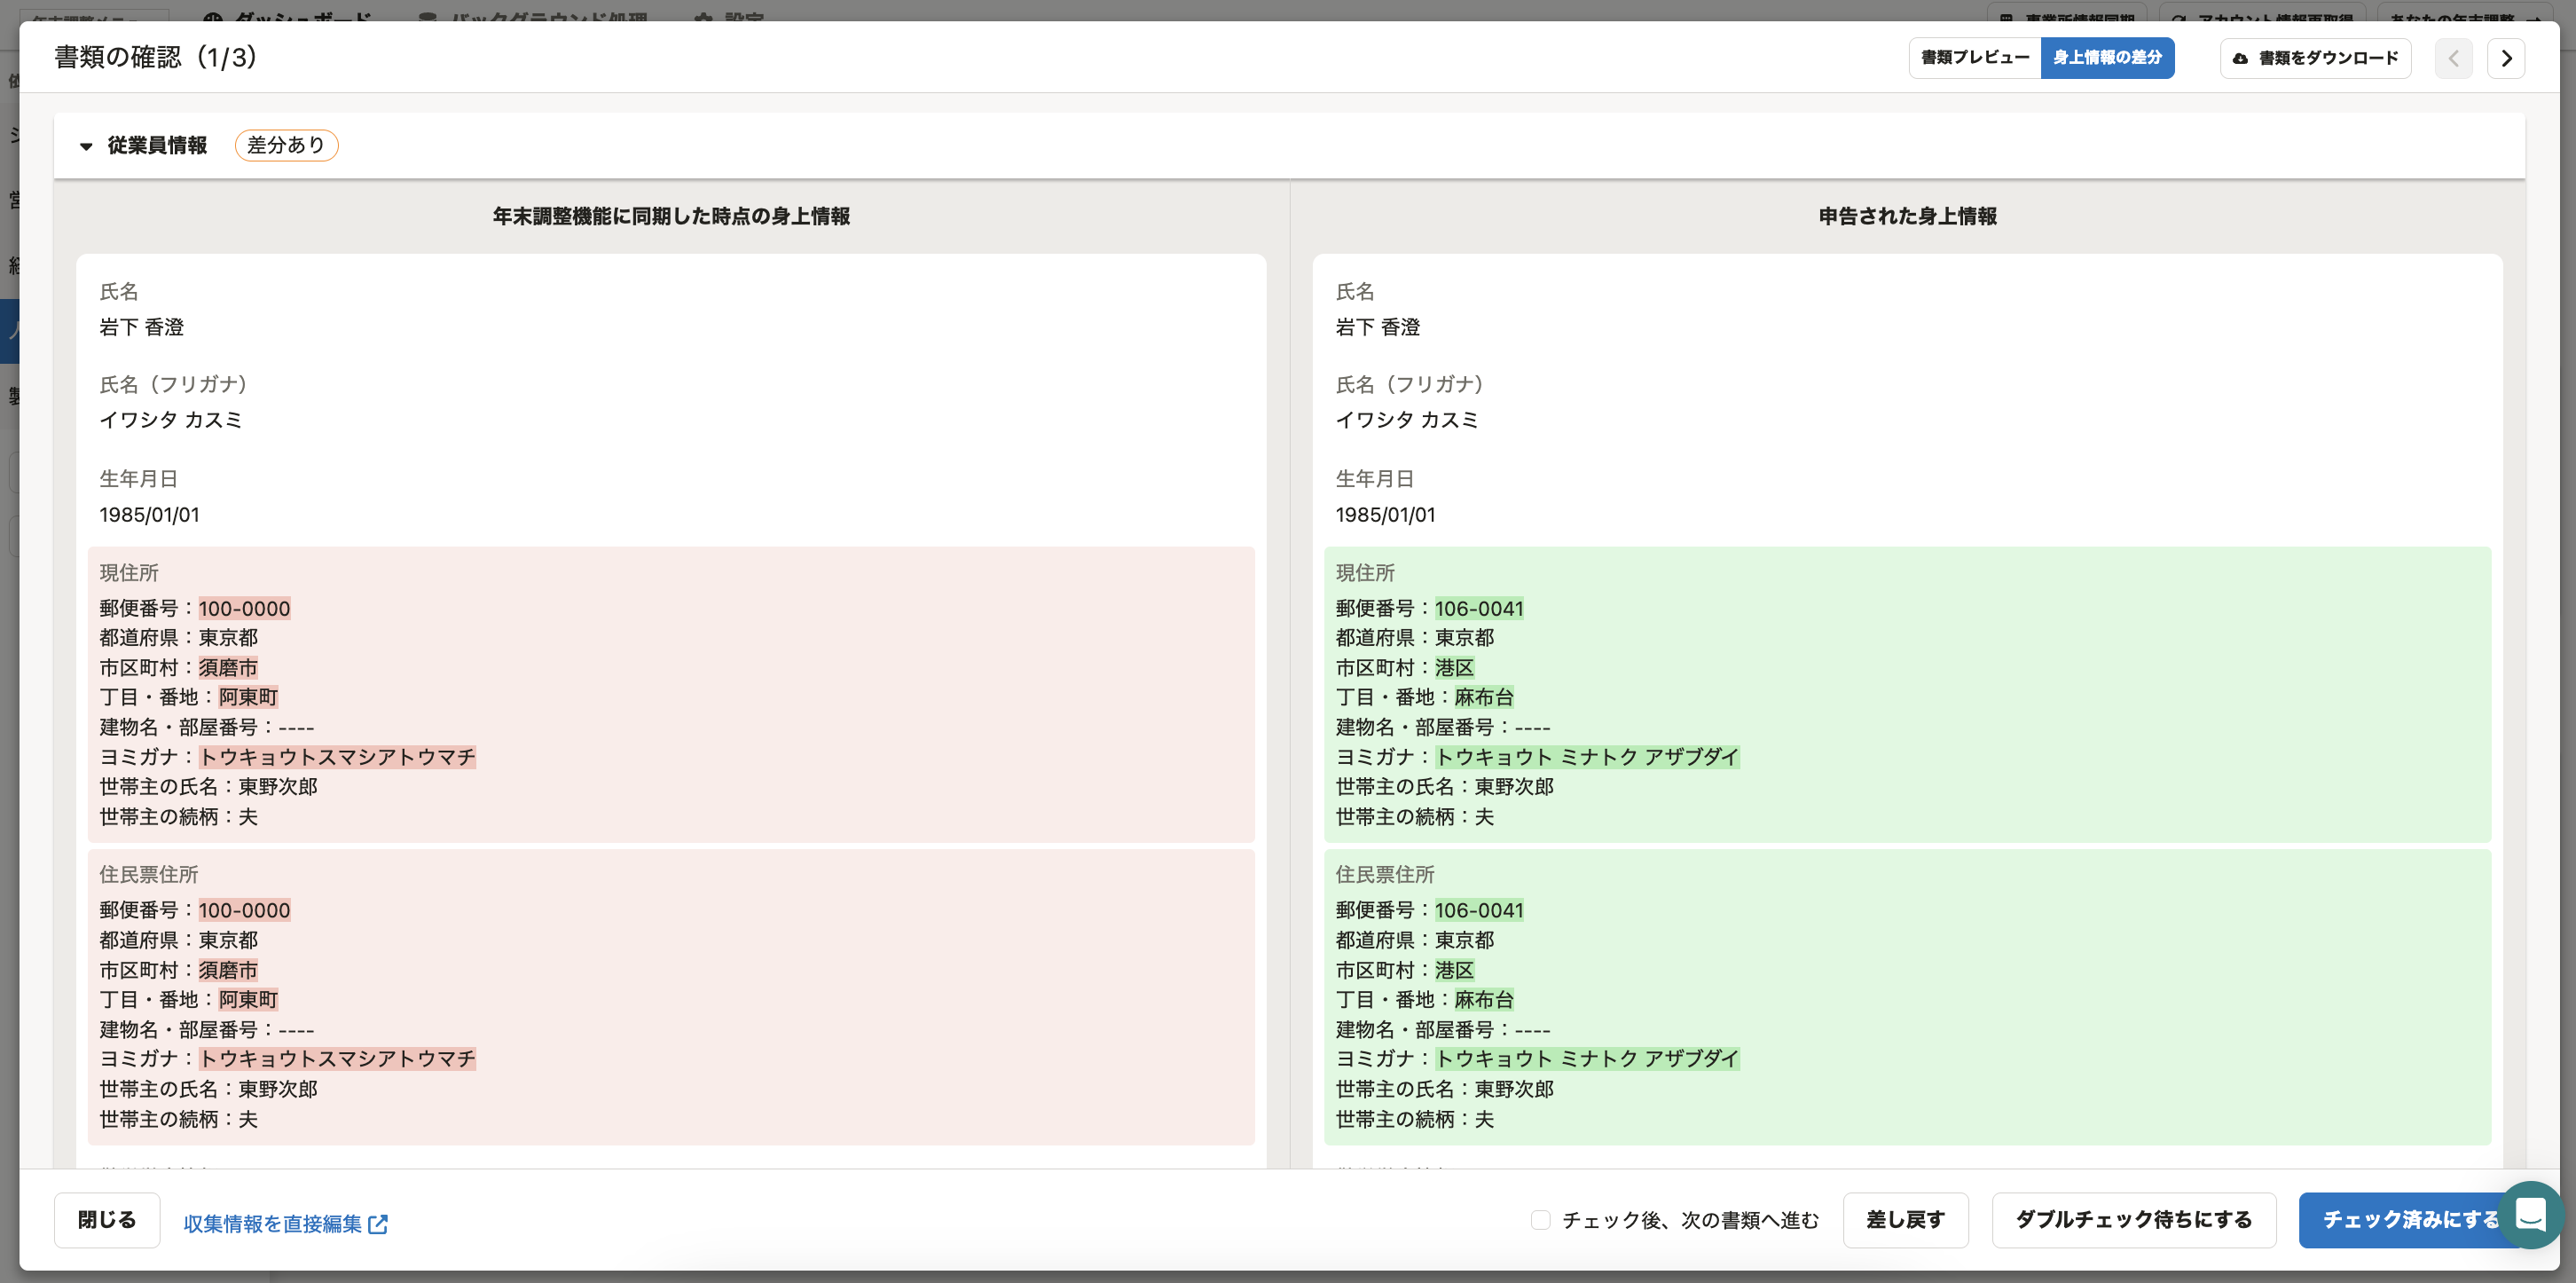
Task: Open the external link icon beside 収集情報を直接編集
Action: coord(377,1222)
